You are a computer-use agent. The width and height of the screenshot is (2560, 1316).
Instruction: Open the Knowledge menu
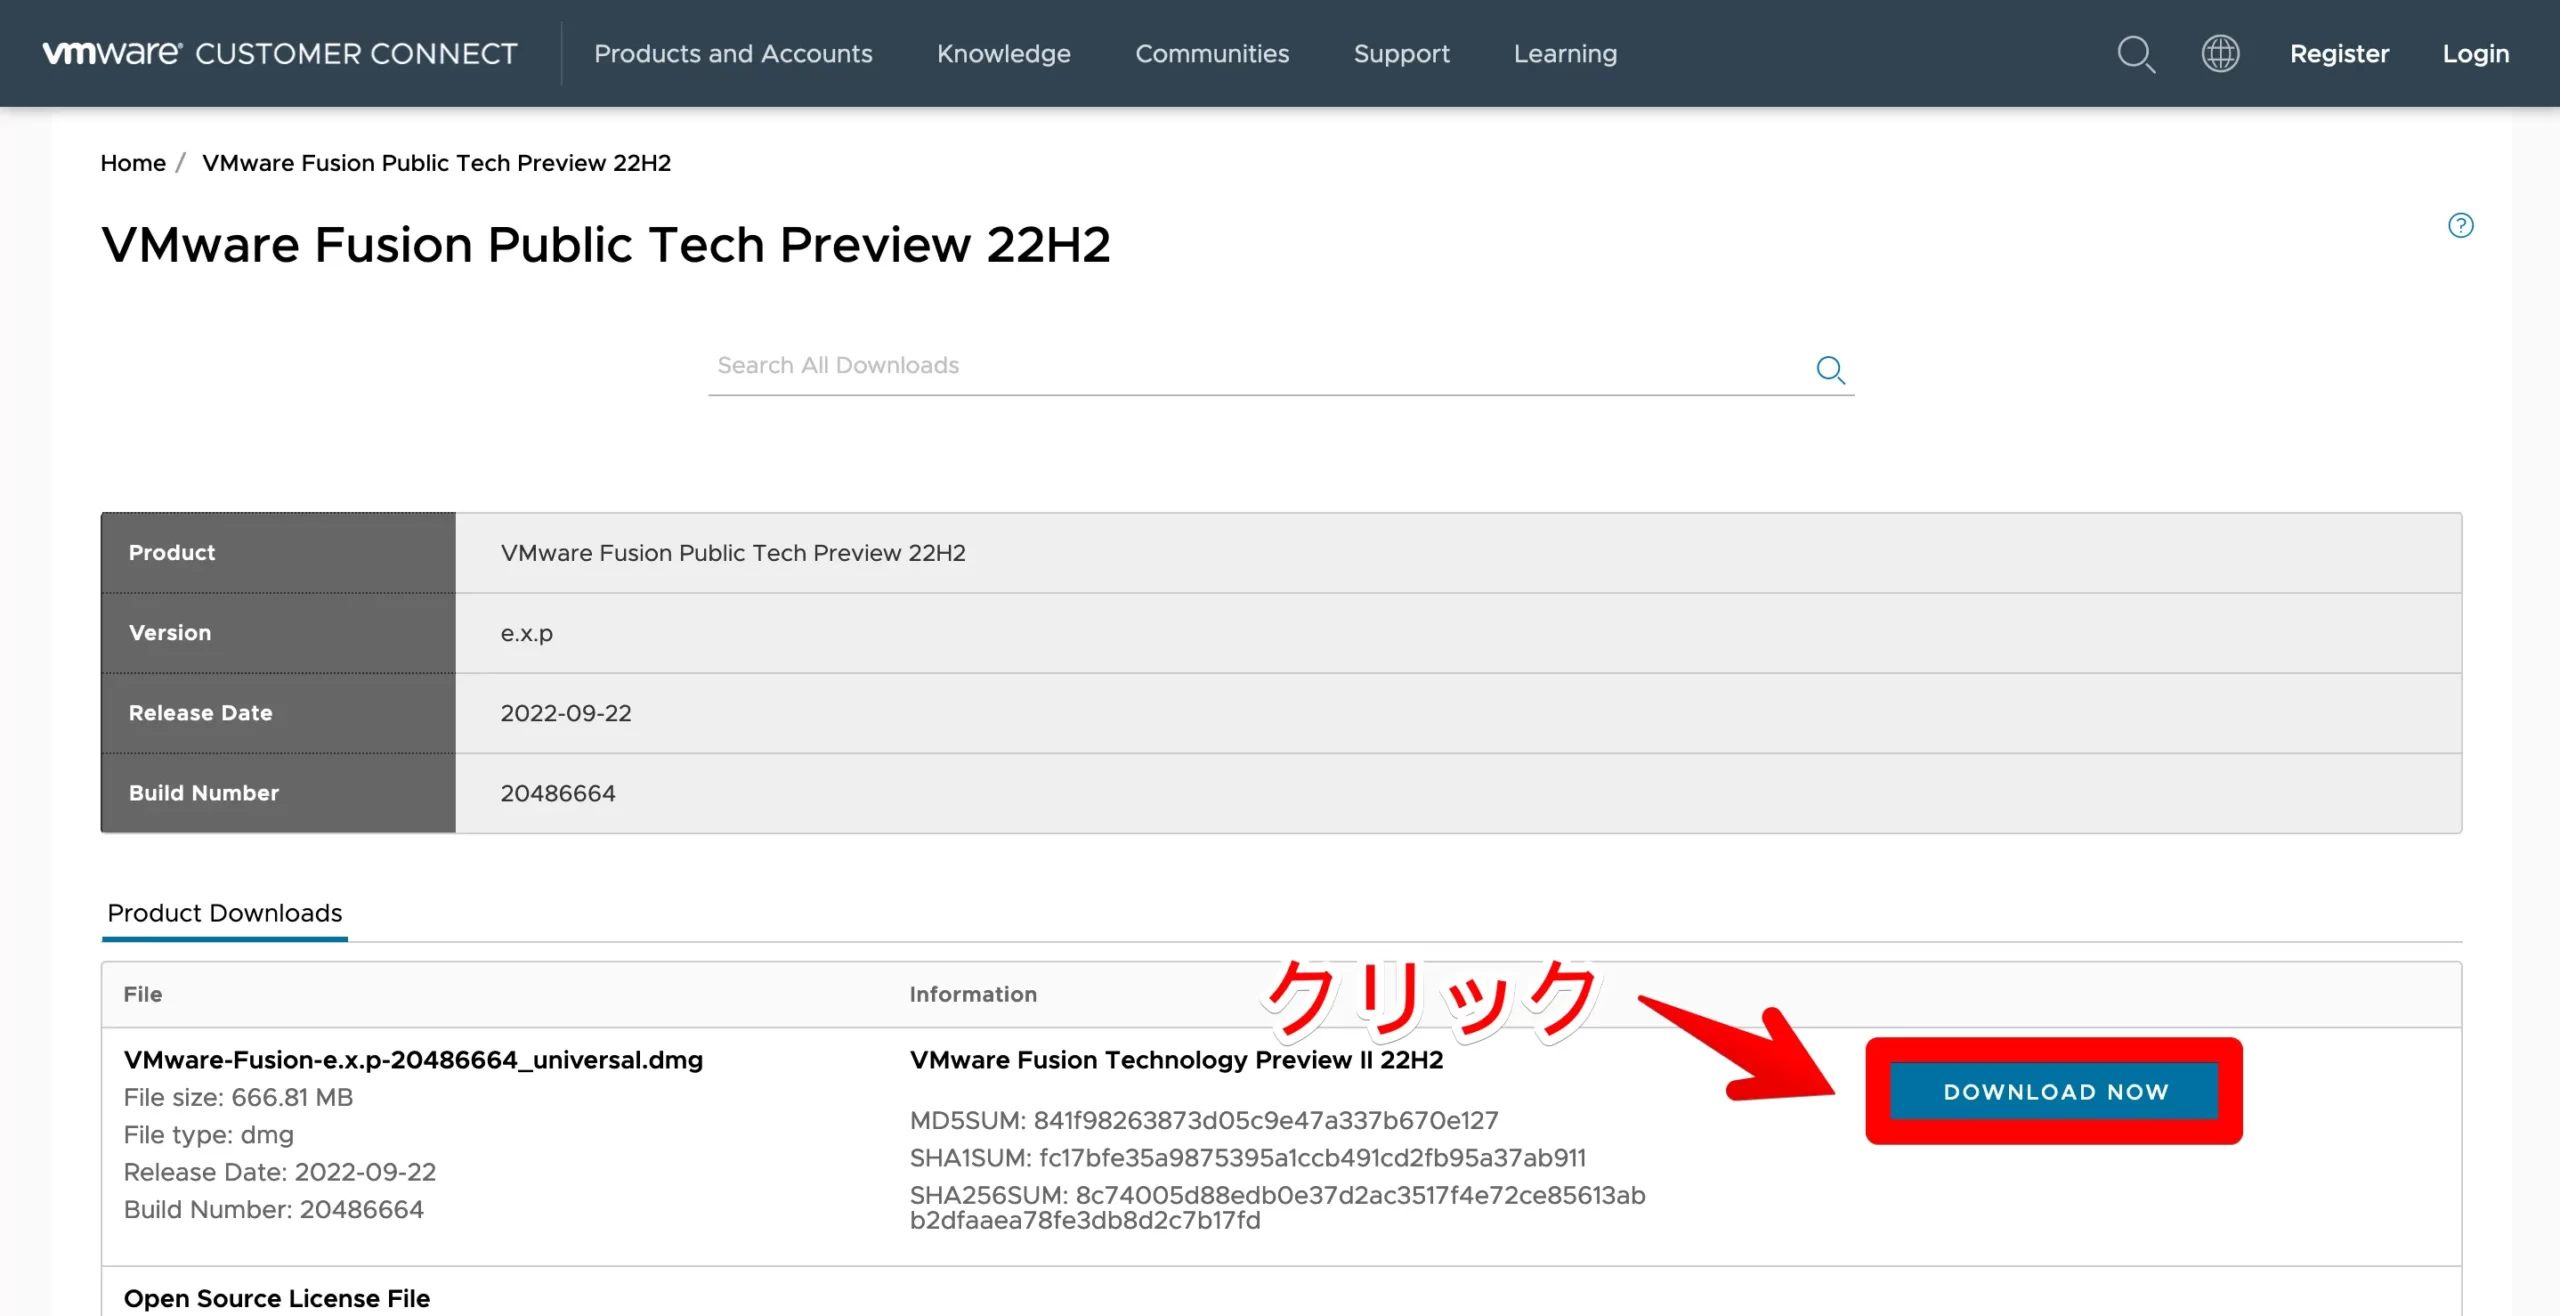pos(1003,53)
